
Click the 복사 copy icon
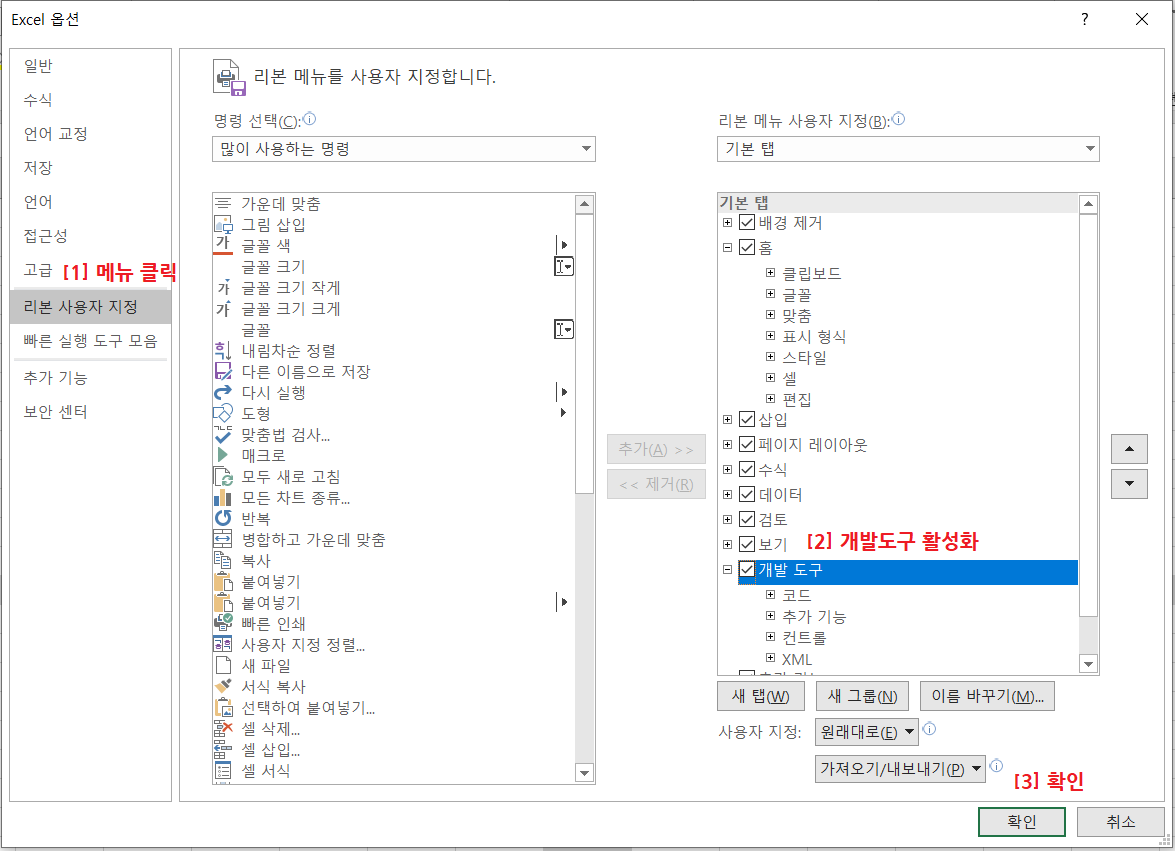click(223, 560)
